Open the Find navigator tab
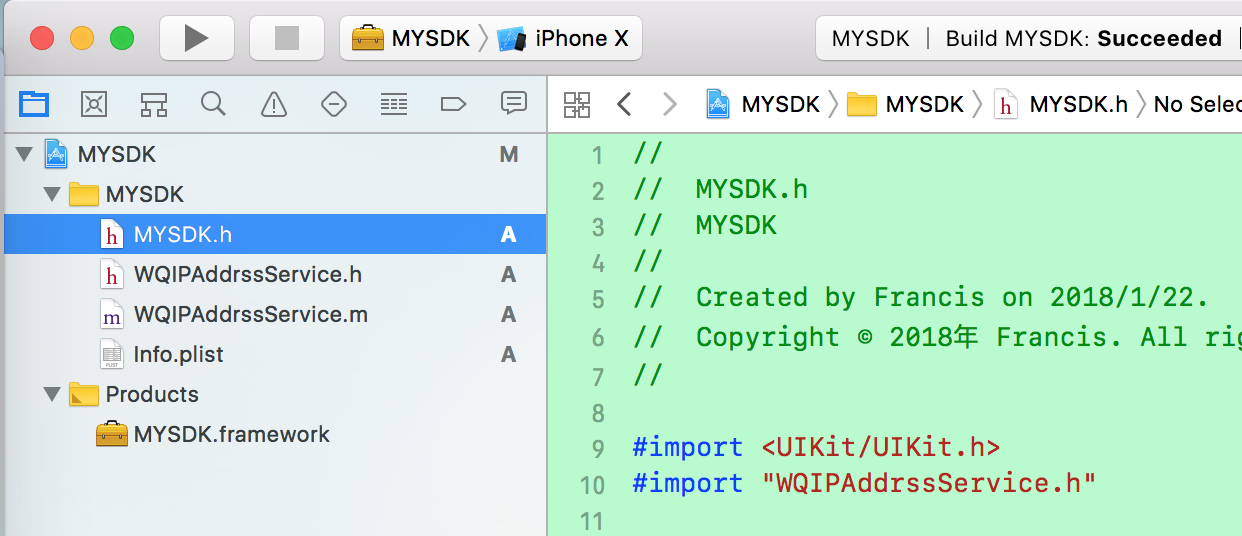This screenshot has height=536, width=1242. pyautogui.click(x=213, y=103)
